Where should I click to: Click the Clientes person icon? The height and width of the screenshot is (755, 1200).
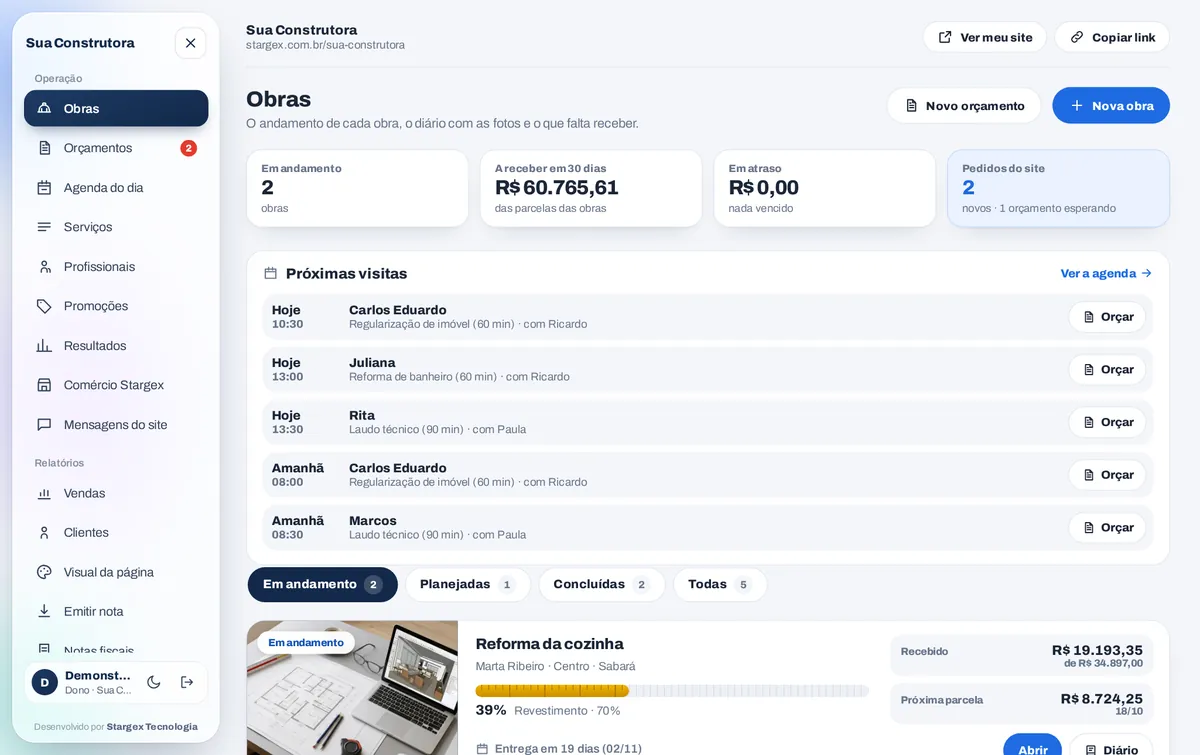[44, 533]
